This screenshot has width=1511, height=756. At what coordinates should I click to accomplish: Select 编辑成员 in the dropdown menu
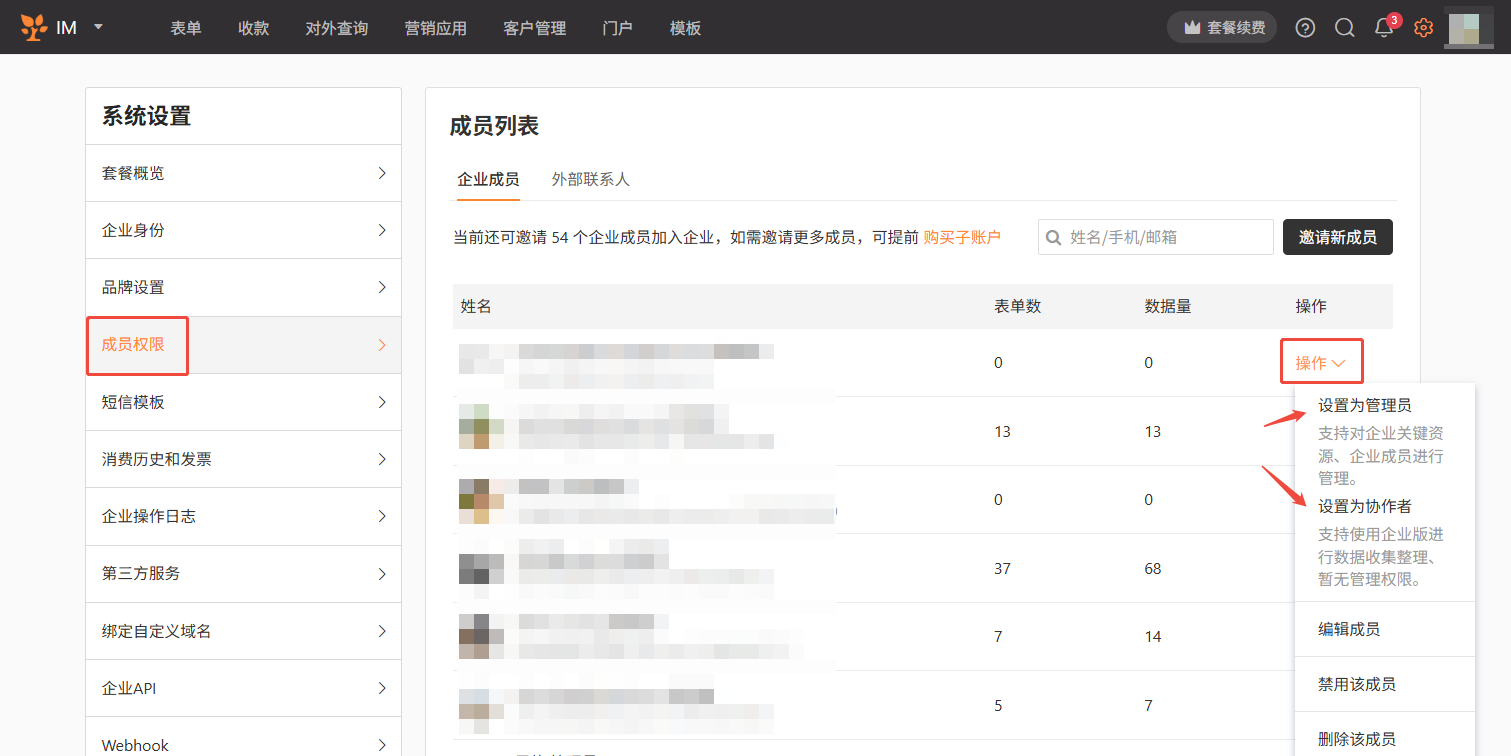point(1349,629)
